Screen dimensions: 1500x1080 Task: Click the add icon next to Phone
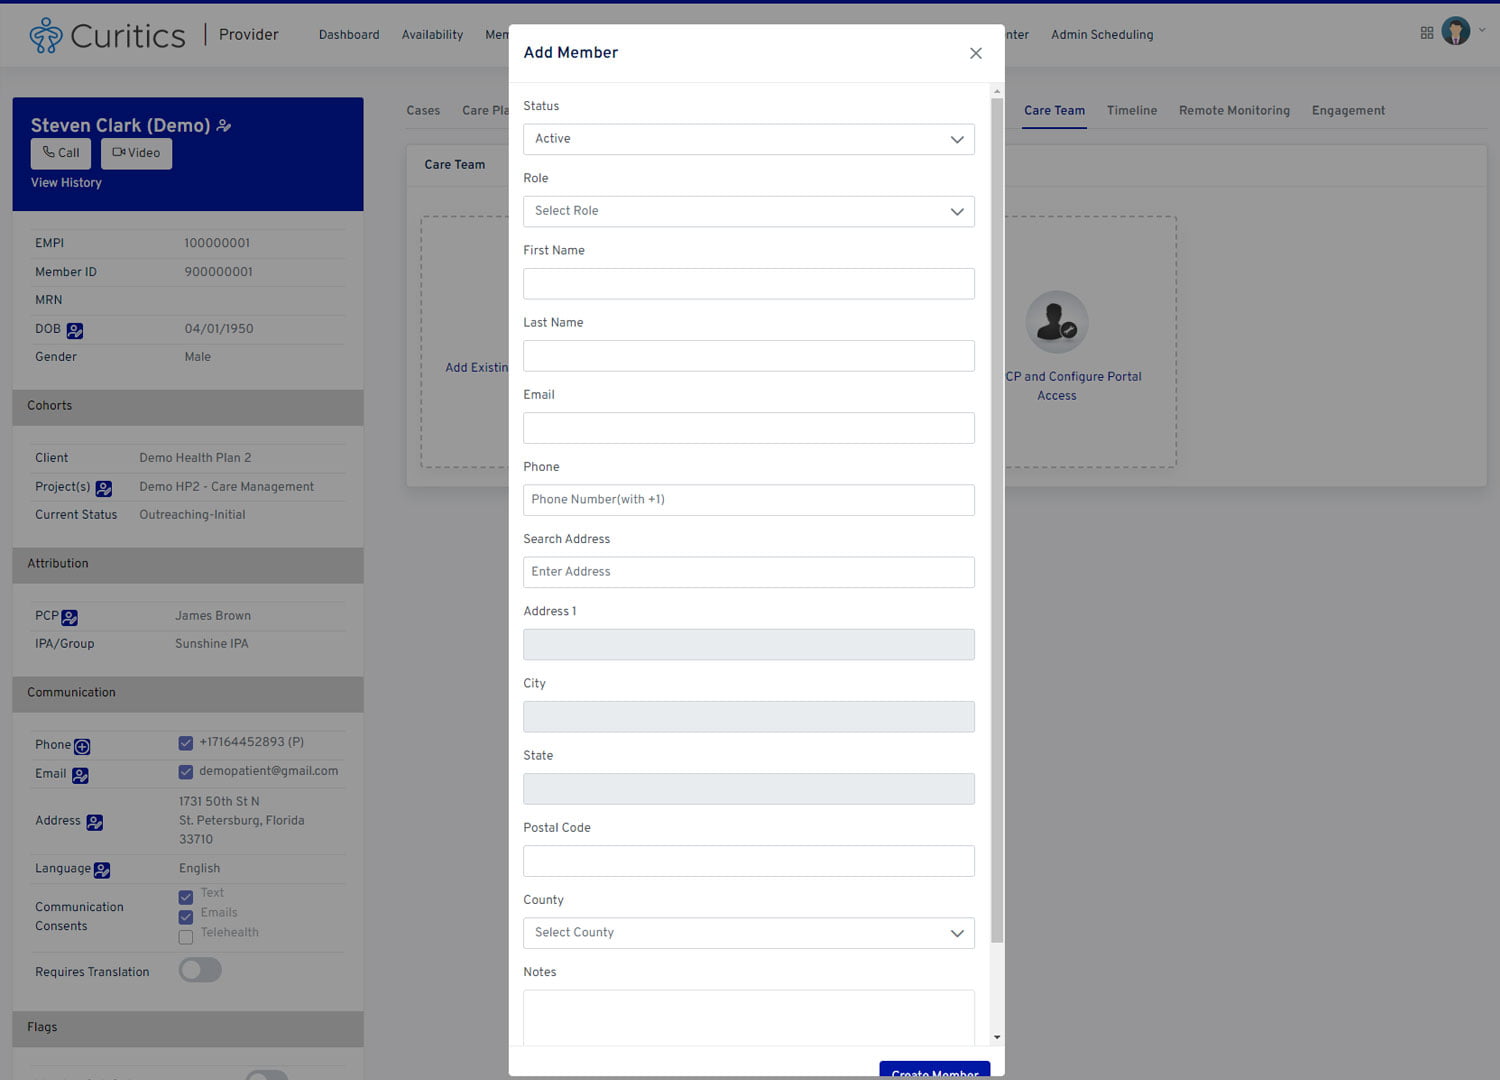point(83,746)
